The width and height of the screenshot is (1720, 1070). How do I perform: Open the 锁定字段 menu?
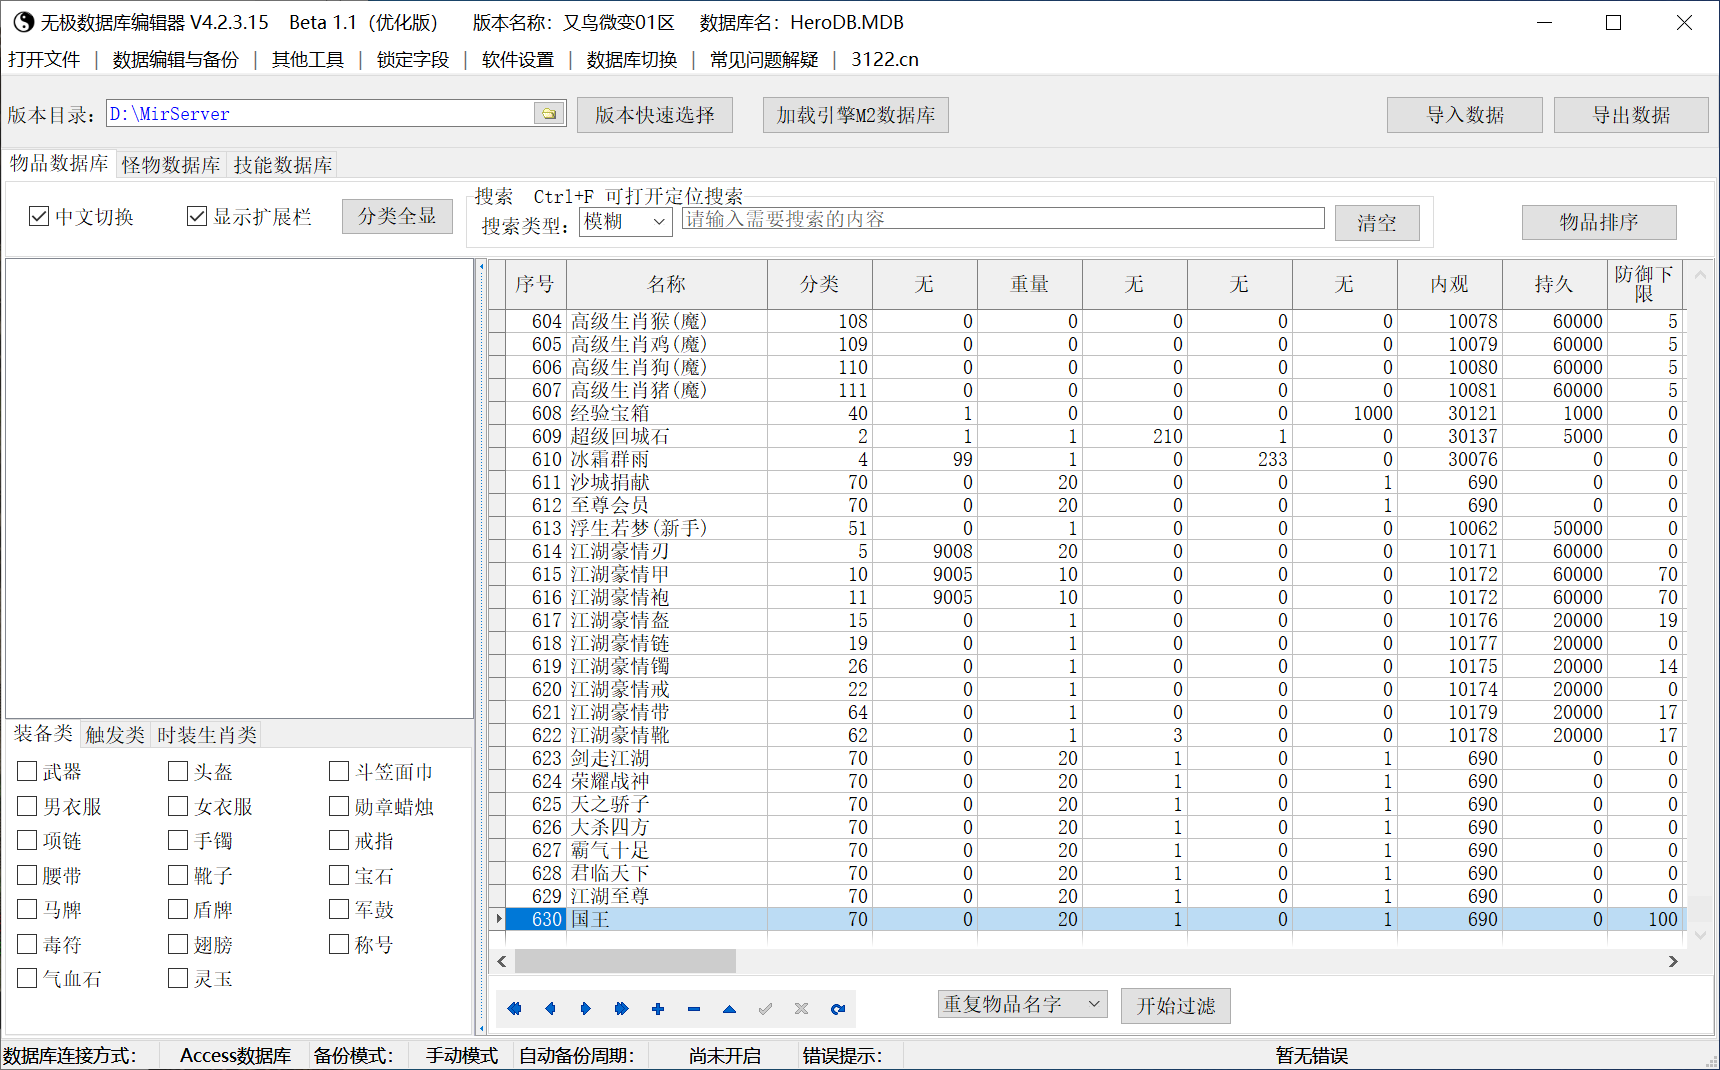[413, 60]
